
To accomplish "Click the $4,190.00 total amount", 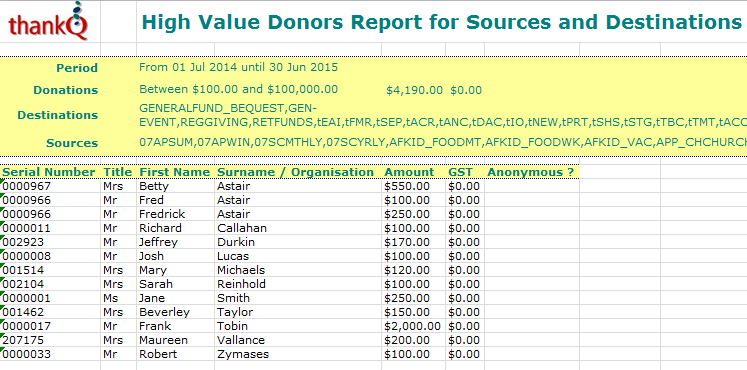I will point(414,90).
